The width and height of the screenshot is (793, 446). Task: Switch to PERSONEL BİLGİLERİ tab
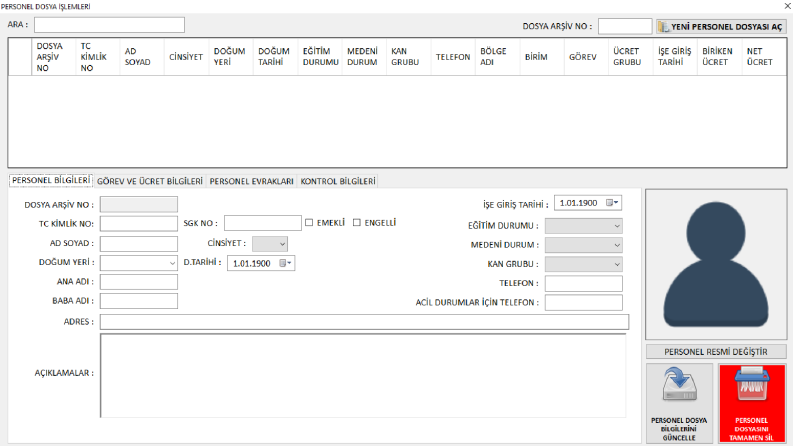[51, 181]
